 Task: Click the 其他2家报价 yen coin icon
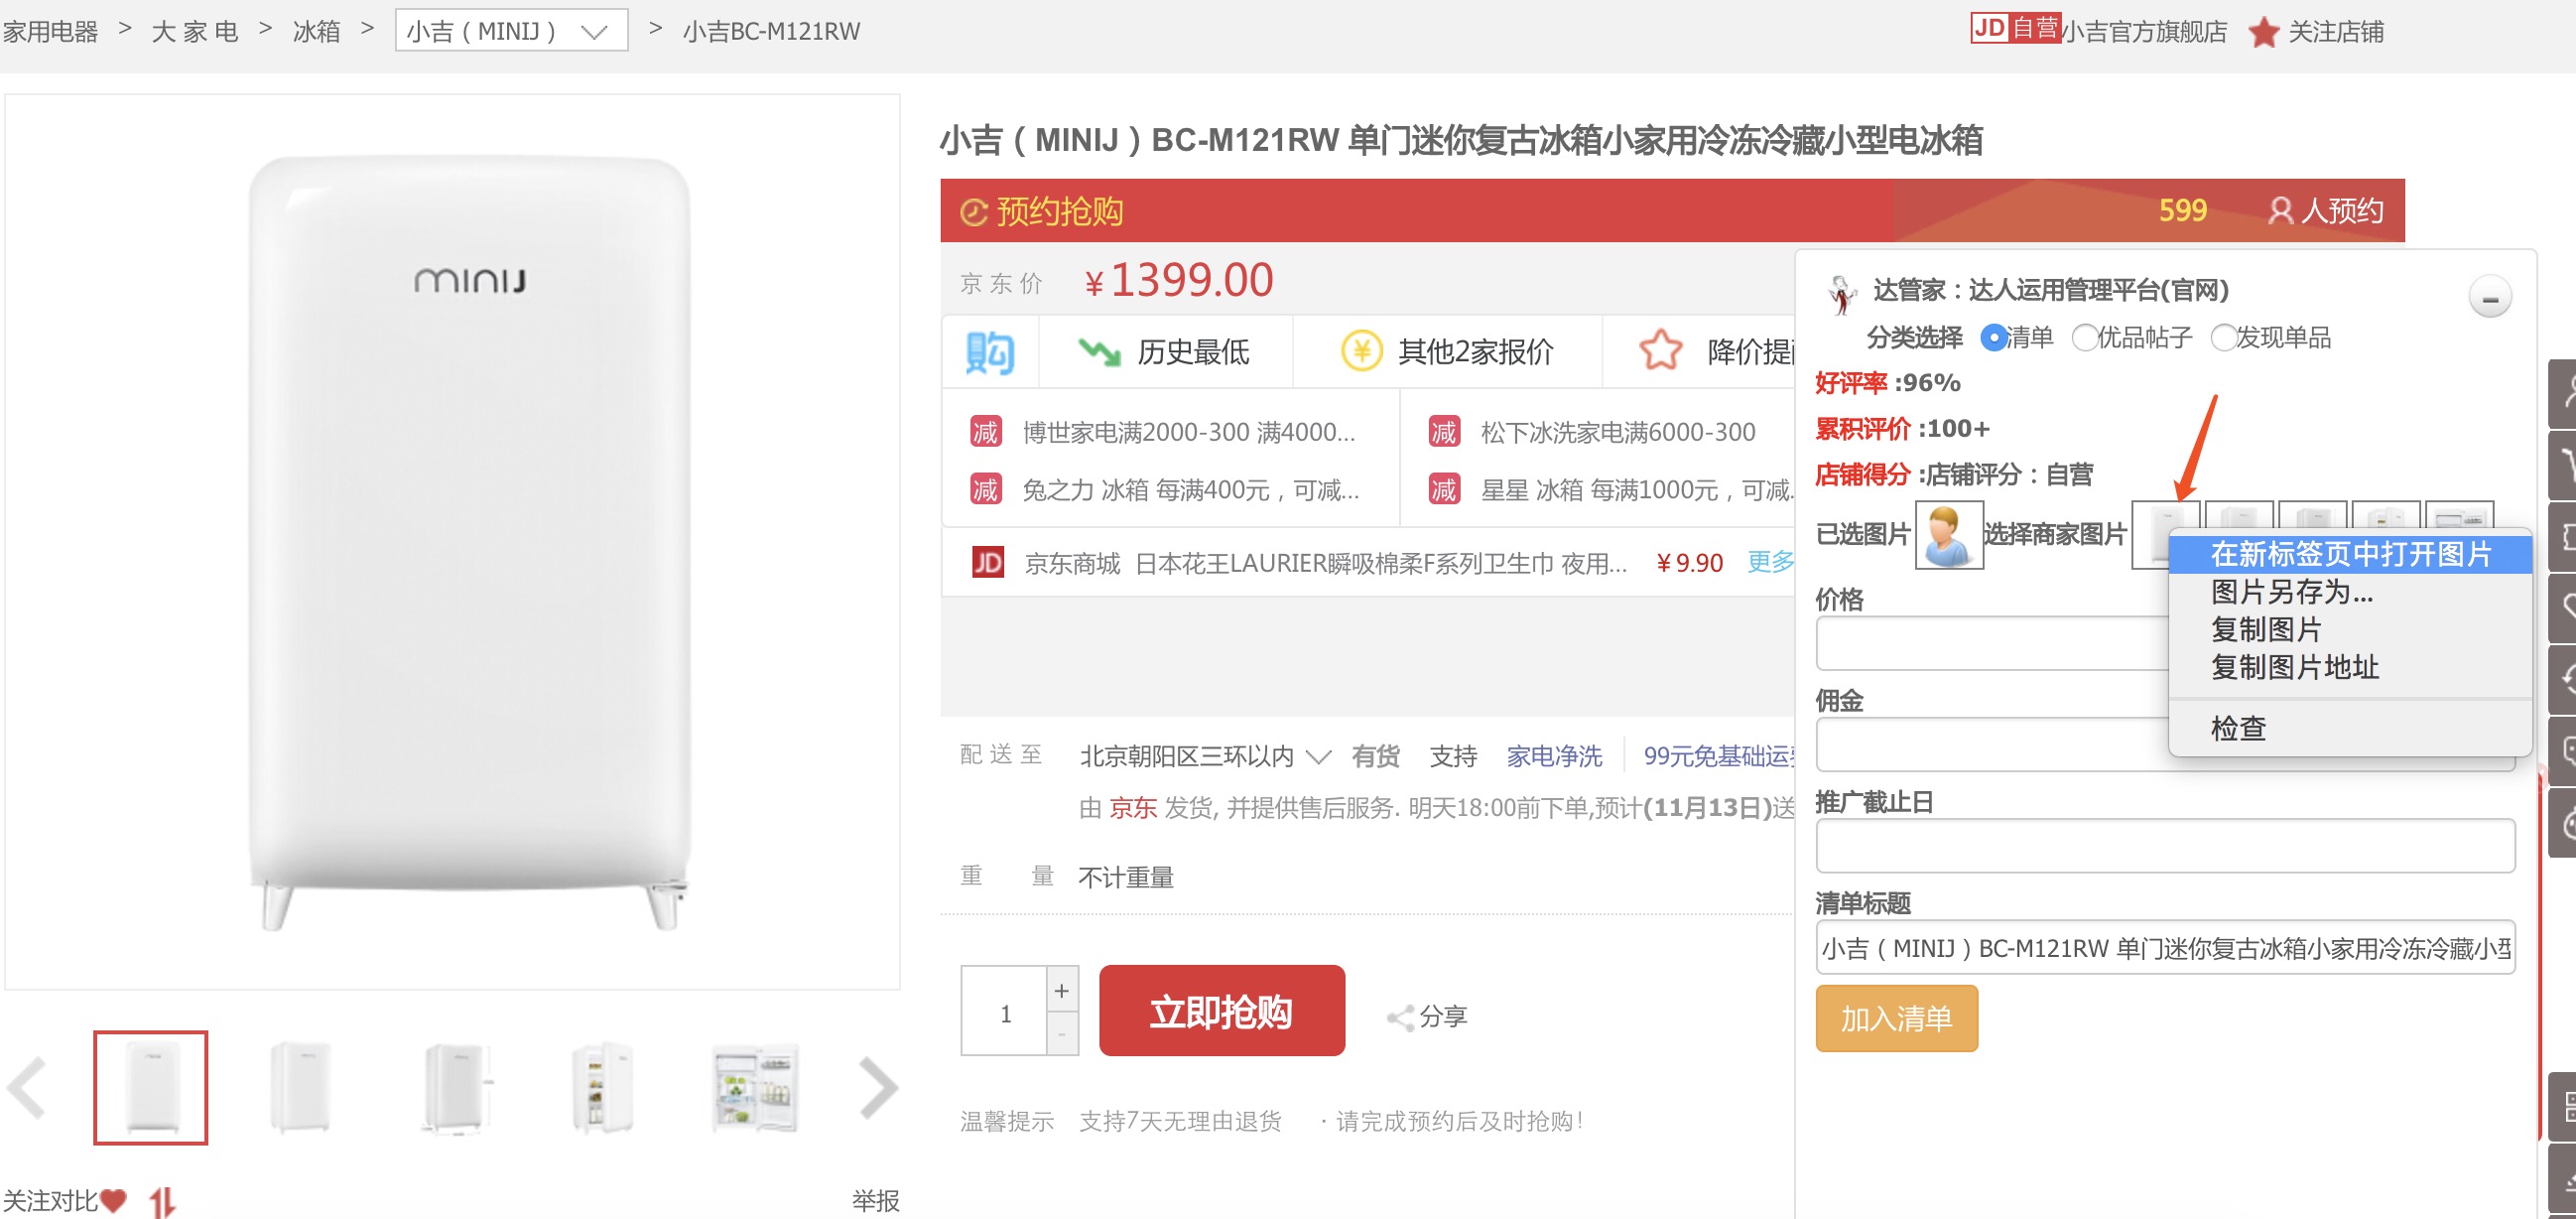1361,351
